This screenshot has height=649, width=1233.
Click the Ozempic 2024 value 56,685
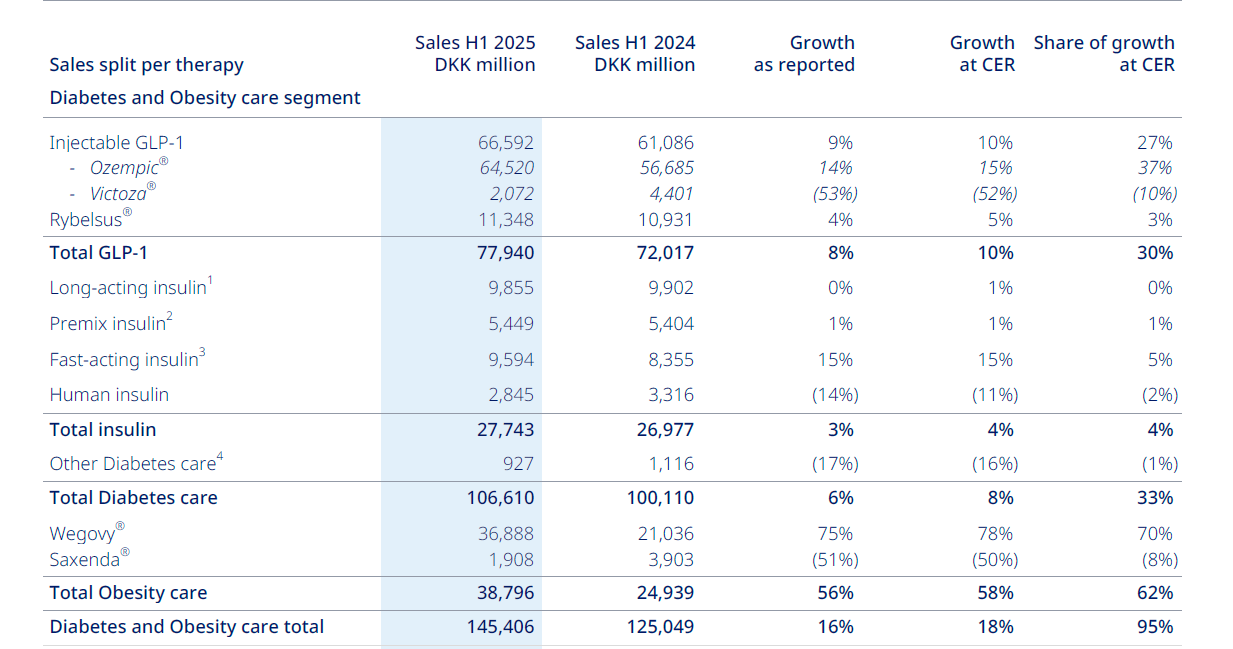pyautogui.click(x=666, y=168)
